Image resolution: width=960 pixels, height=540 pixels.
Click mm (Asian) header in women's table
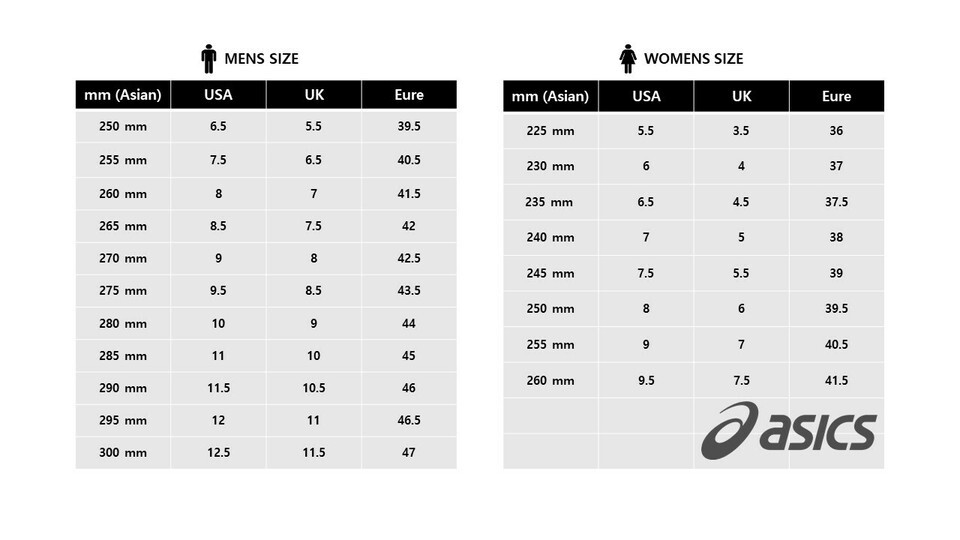[550, 96]
